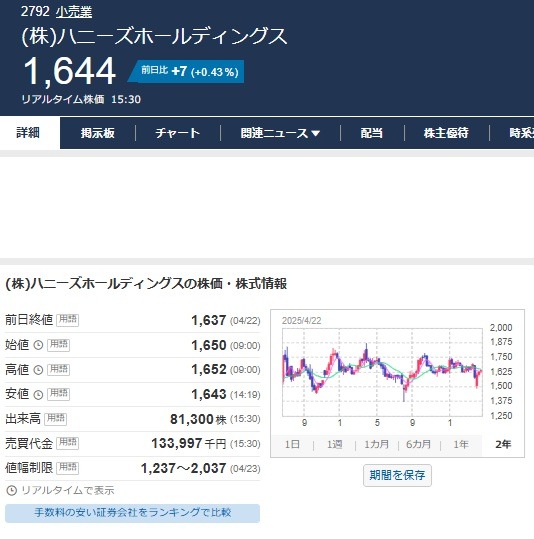Open the 配当 tab
This screenshot has width=534, height=539.
pos(372,133)
